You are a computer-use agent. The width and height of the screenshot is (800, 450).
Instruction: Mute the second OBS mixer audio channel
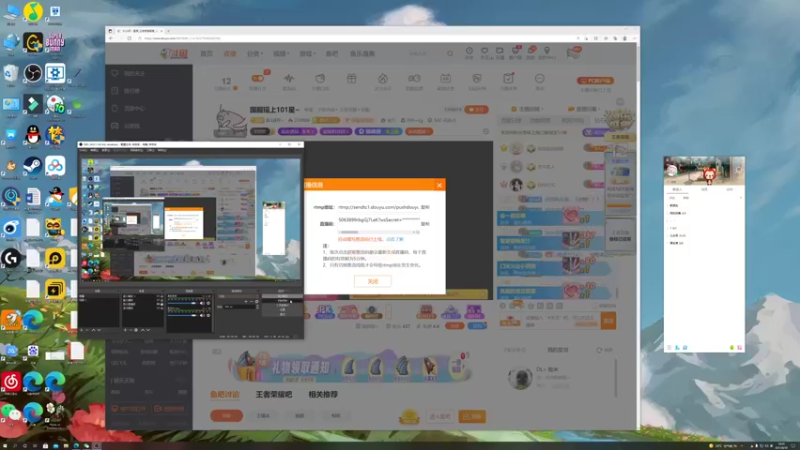pos(202,315)
